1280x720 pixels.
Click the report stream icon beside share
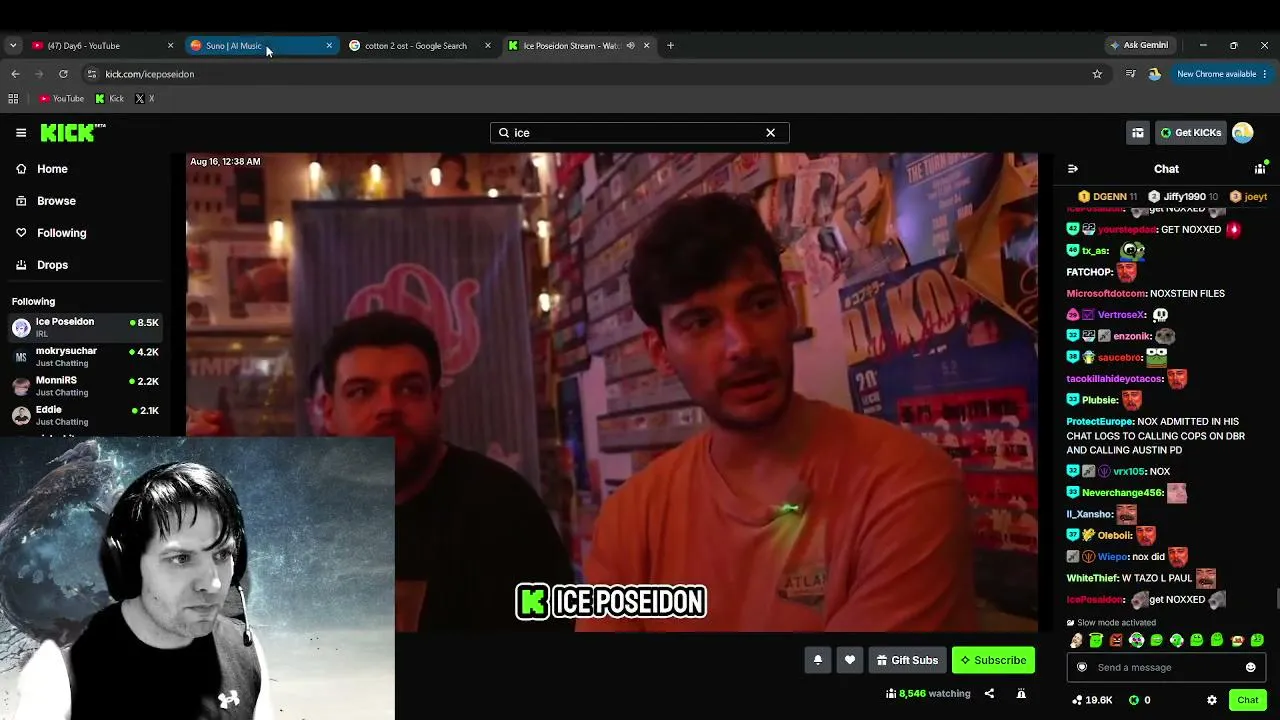click(1021, 693)
